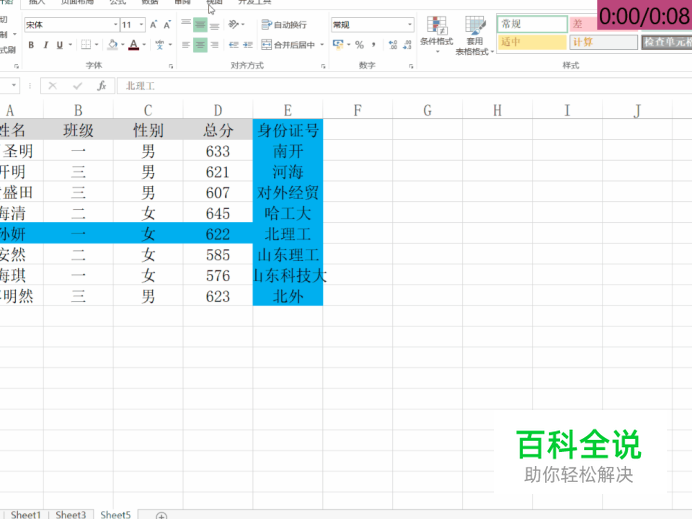Select Bottom Align icon
This screenshot has width=692, height=519.
click(x=214, y=25)
